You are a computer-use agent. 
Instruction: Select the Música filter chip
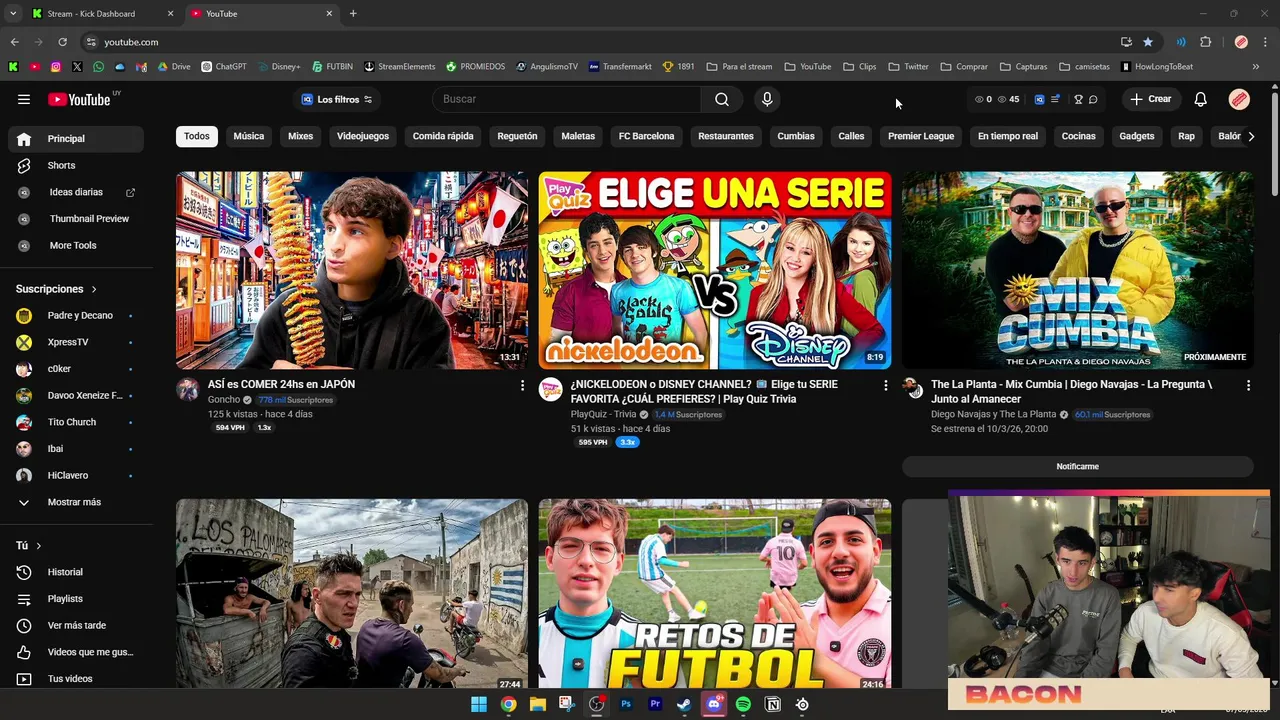249,136
